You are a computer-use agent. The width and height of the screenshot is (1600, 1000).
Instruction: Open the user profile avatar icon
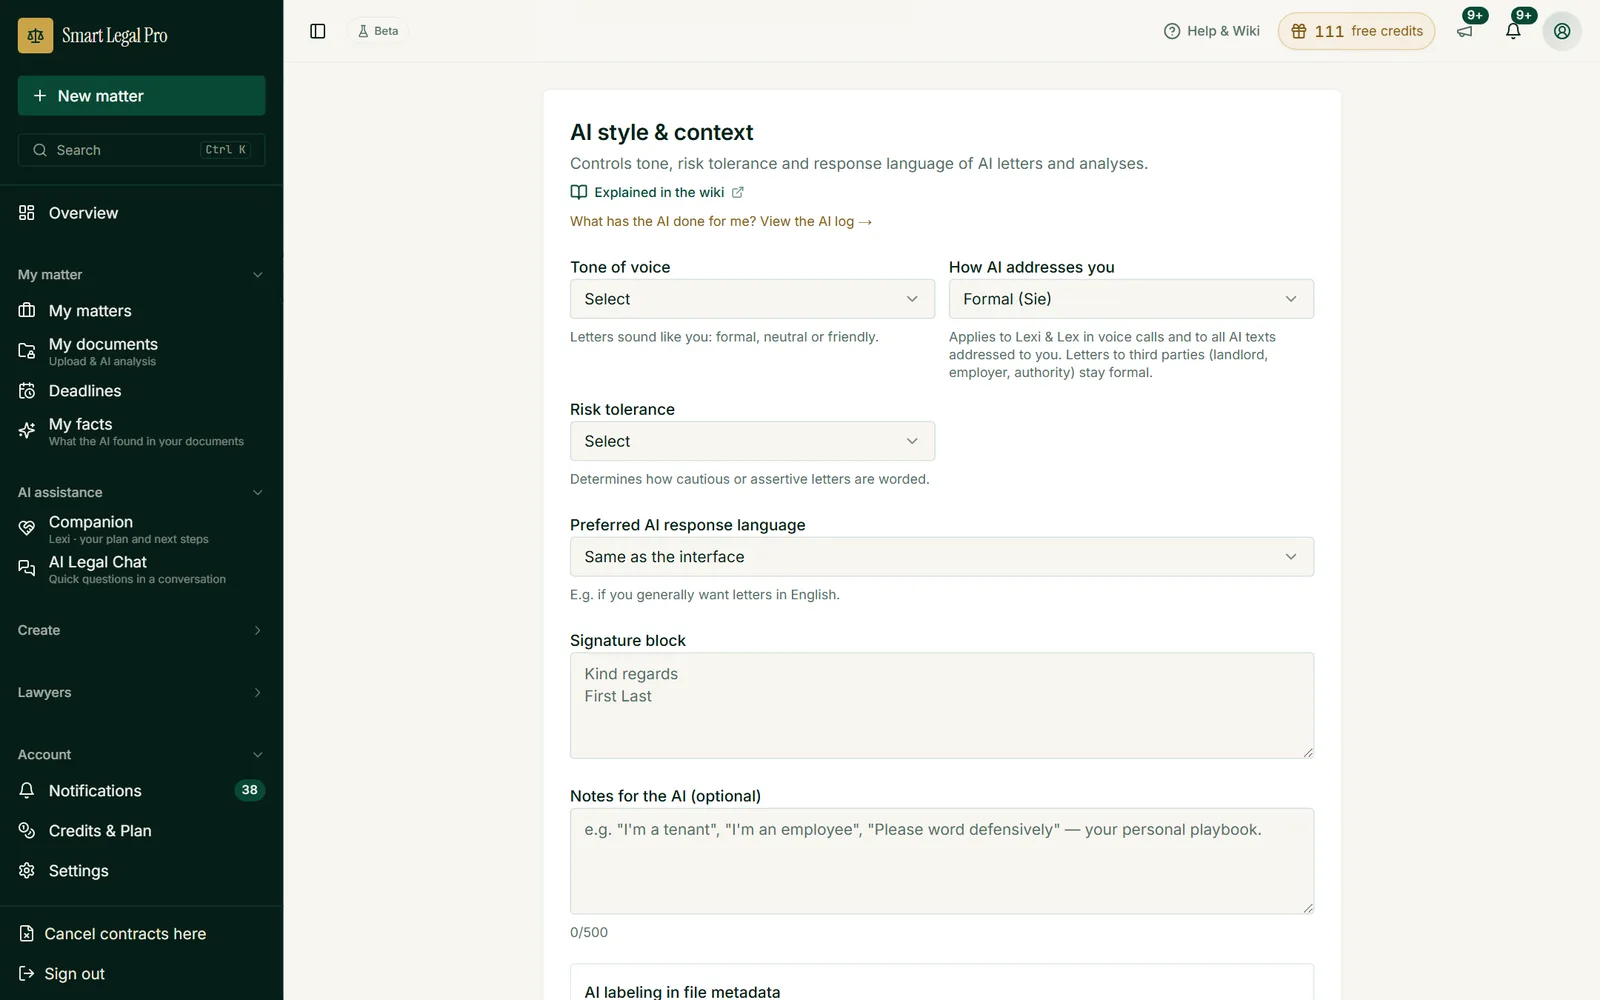point(1562,31)
